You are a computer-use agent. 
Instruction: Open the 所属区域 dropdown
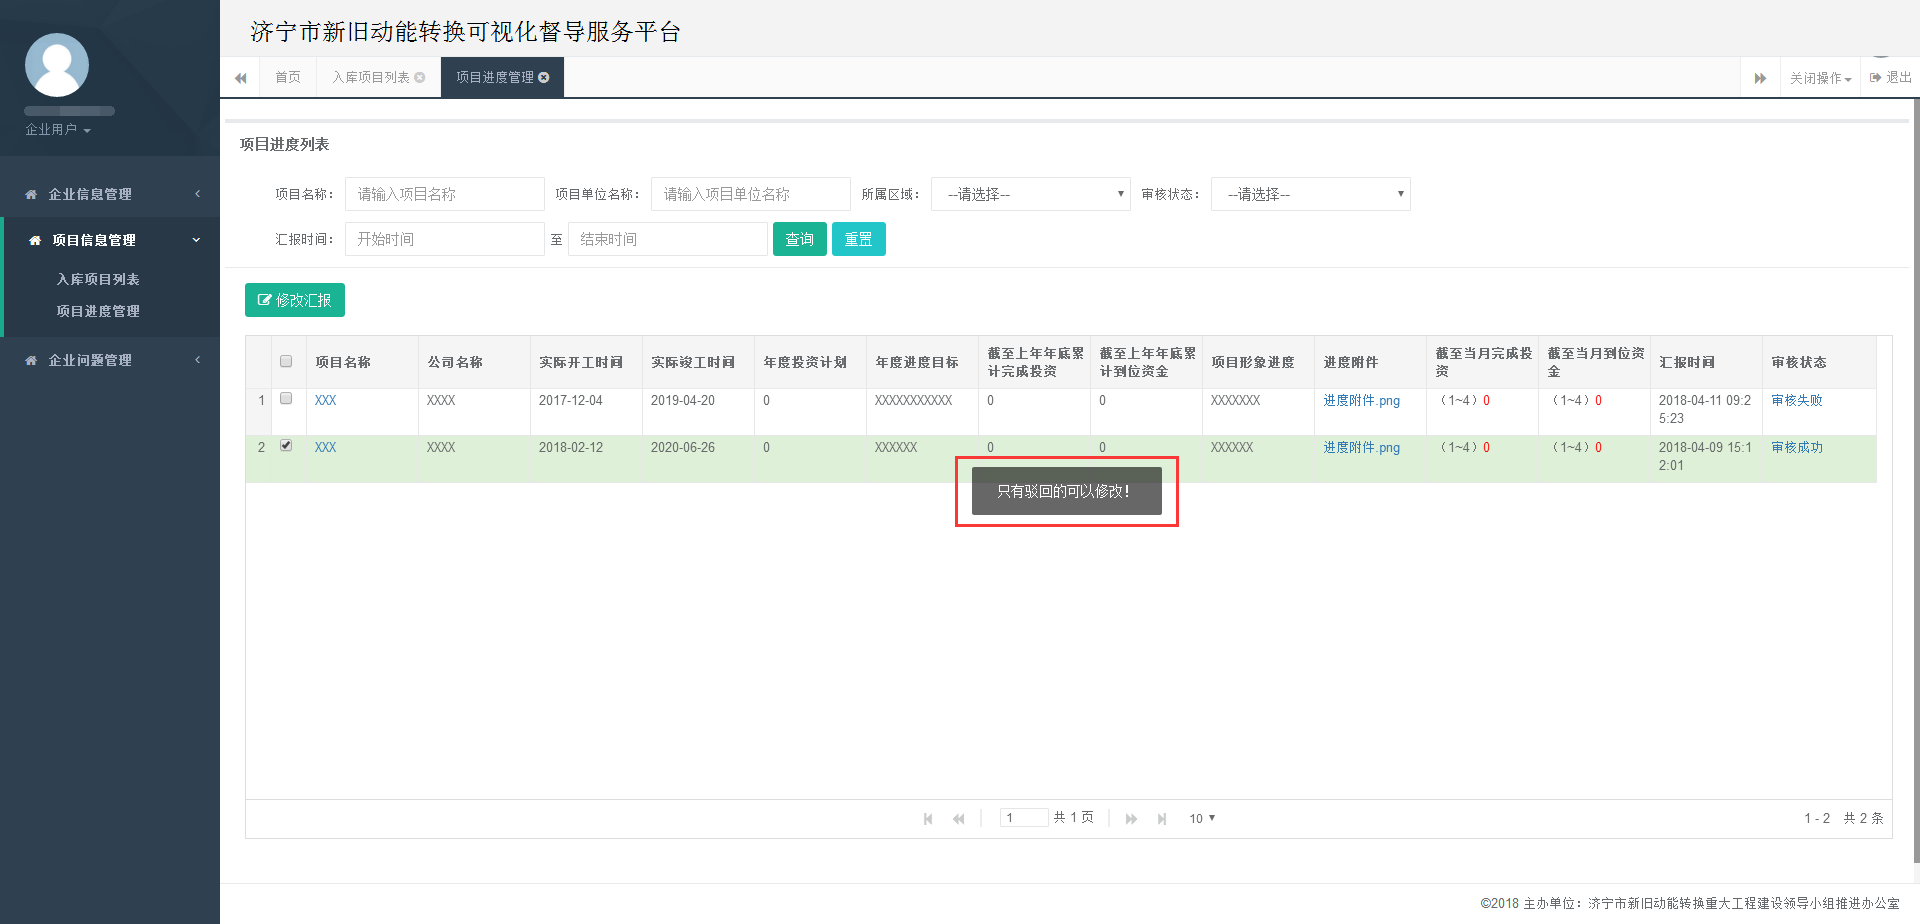pos(1030,194)
